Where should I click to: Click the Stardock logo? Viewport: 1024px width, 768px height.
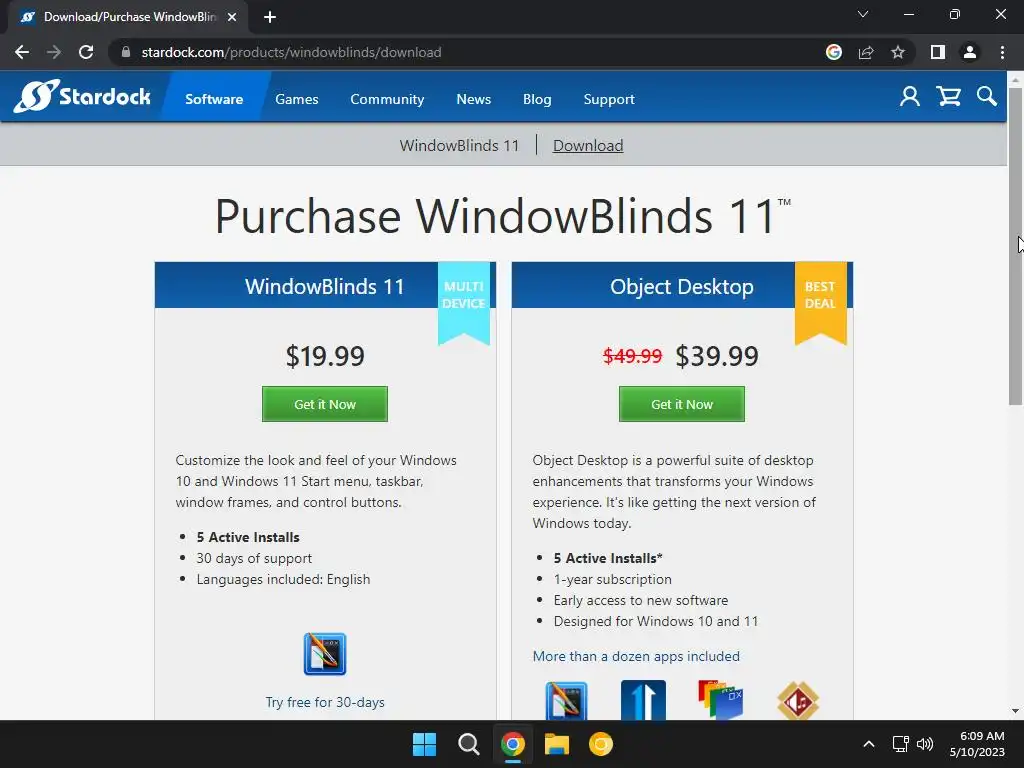pos(82,96)
